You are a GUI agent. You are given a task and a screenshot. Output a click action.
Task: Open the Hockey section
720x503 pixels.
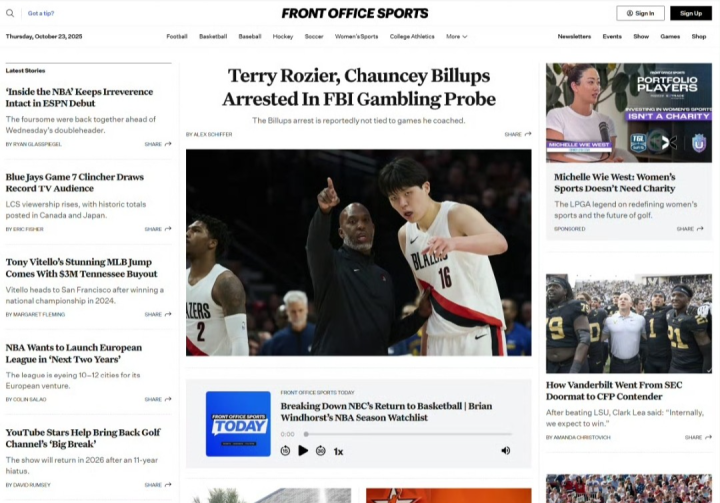tap(283, 36)
